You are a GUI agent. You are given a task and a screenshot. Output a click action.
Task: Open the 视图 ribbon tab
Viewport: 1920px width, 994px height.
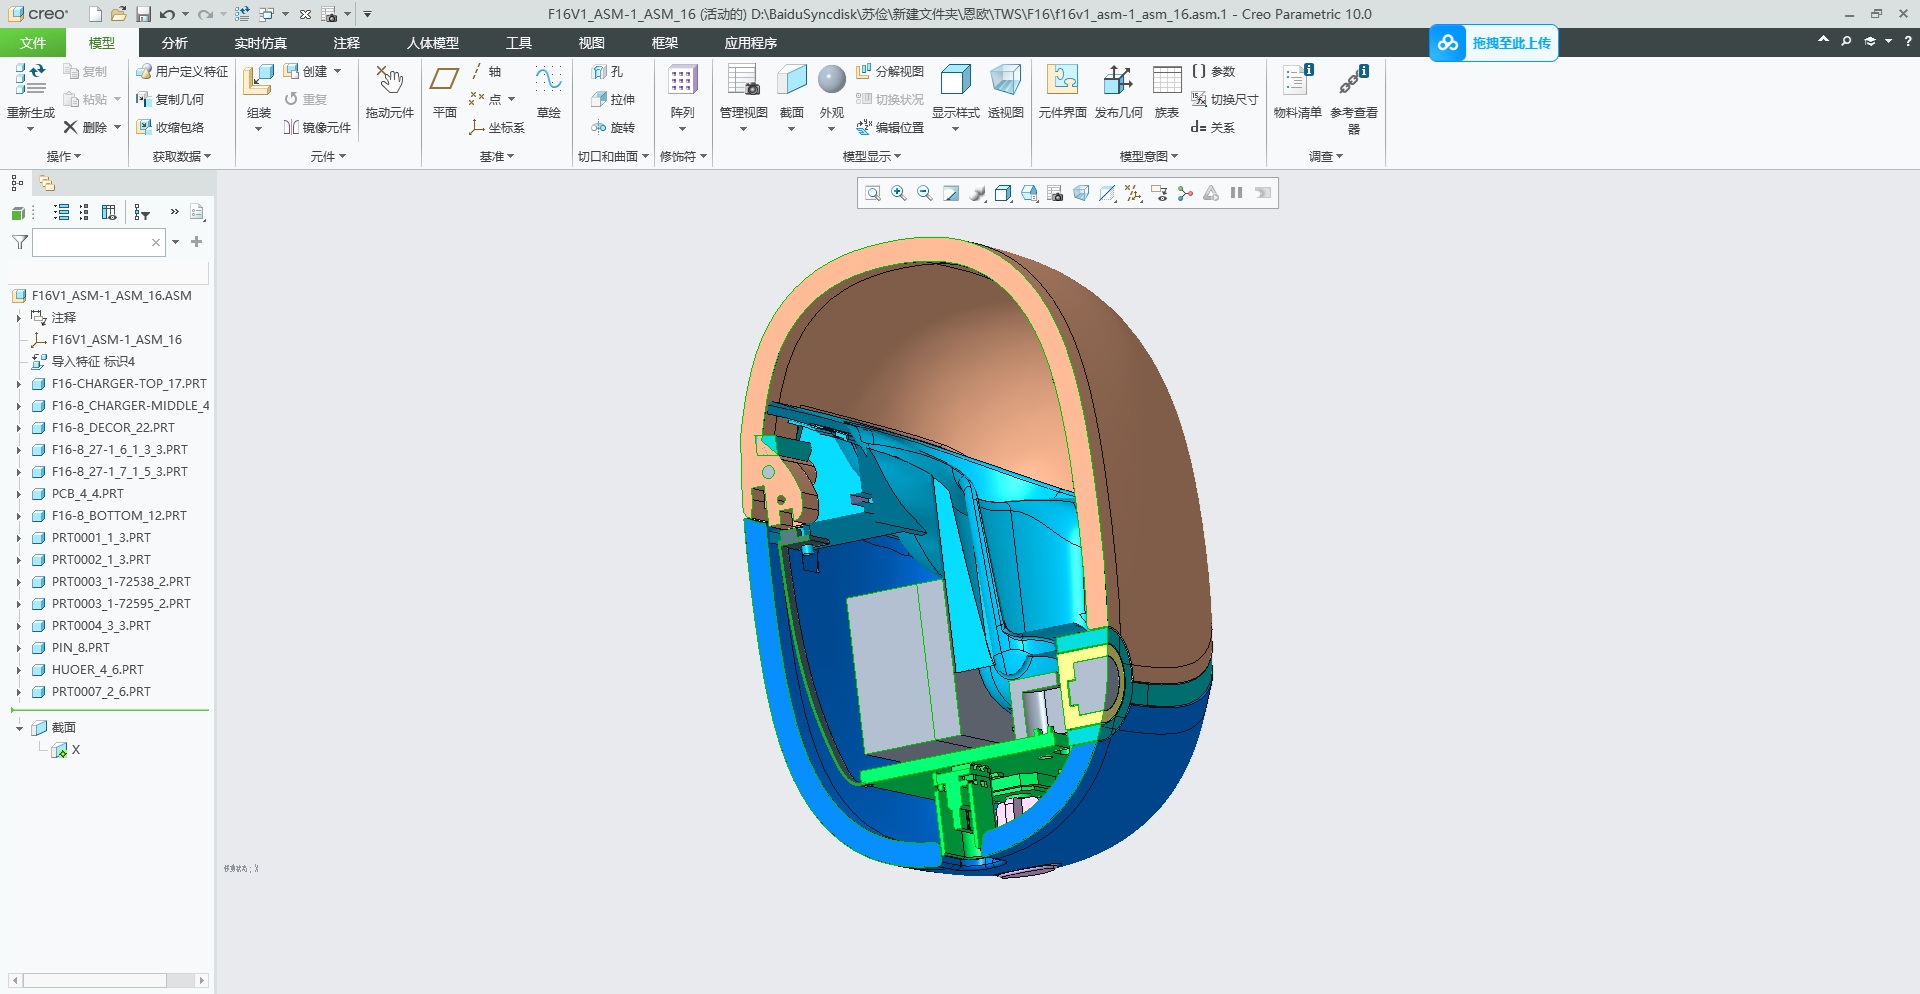pos(592,43)
